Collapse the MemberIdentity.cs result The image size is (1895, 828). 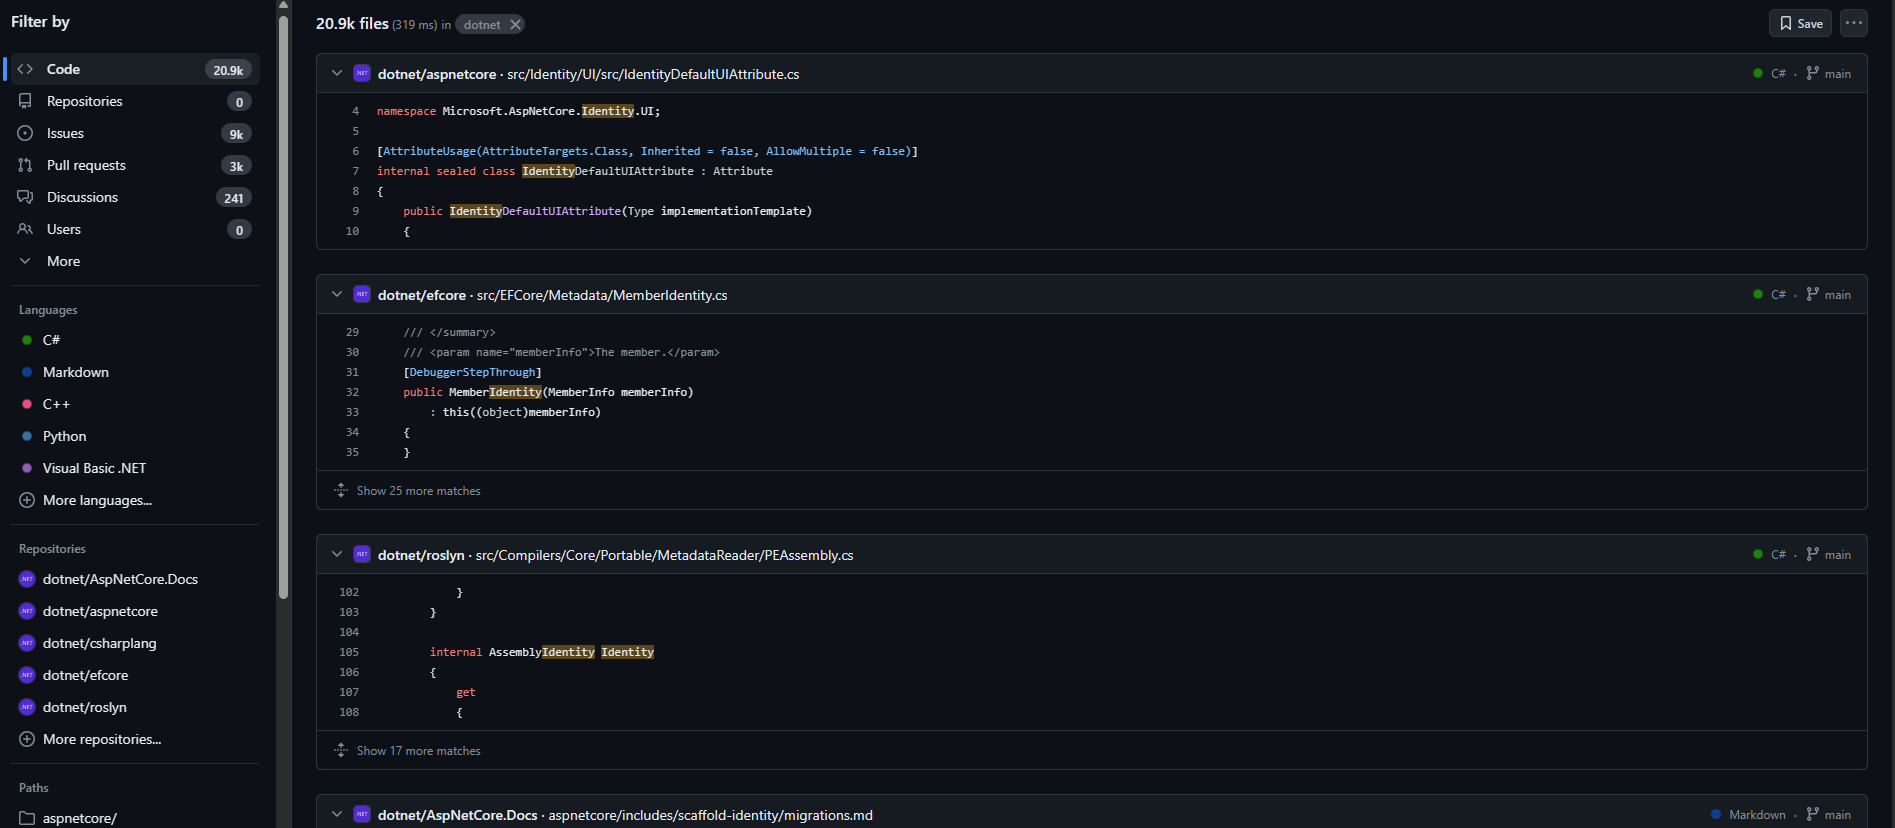point(337,295)
